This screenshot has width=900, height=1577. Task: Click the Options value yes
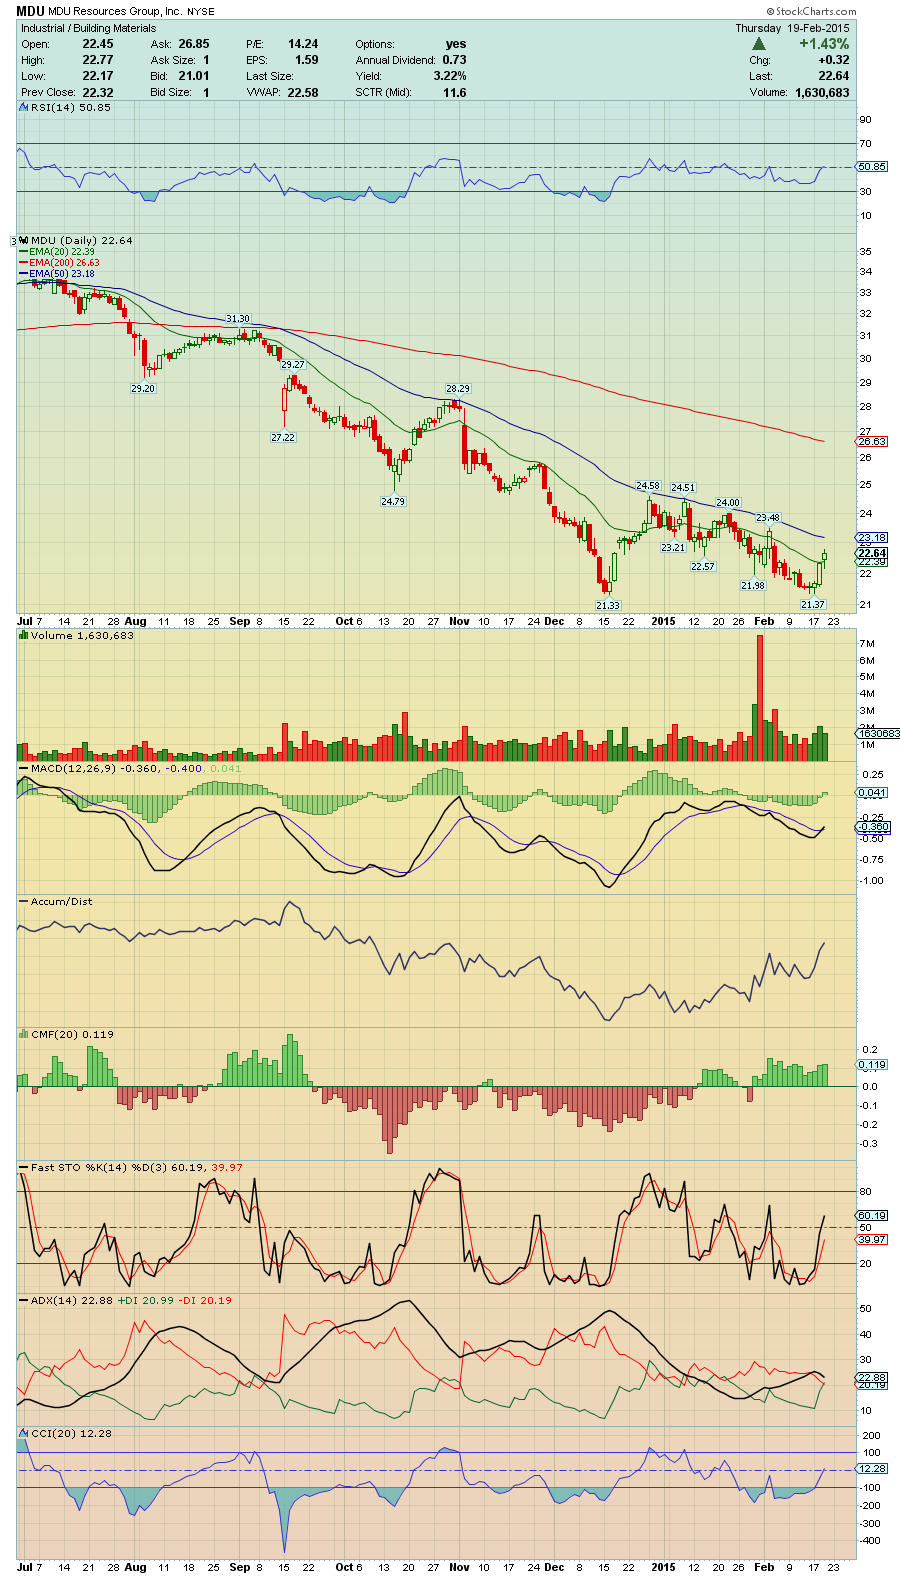pos(456,44)
